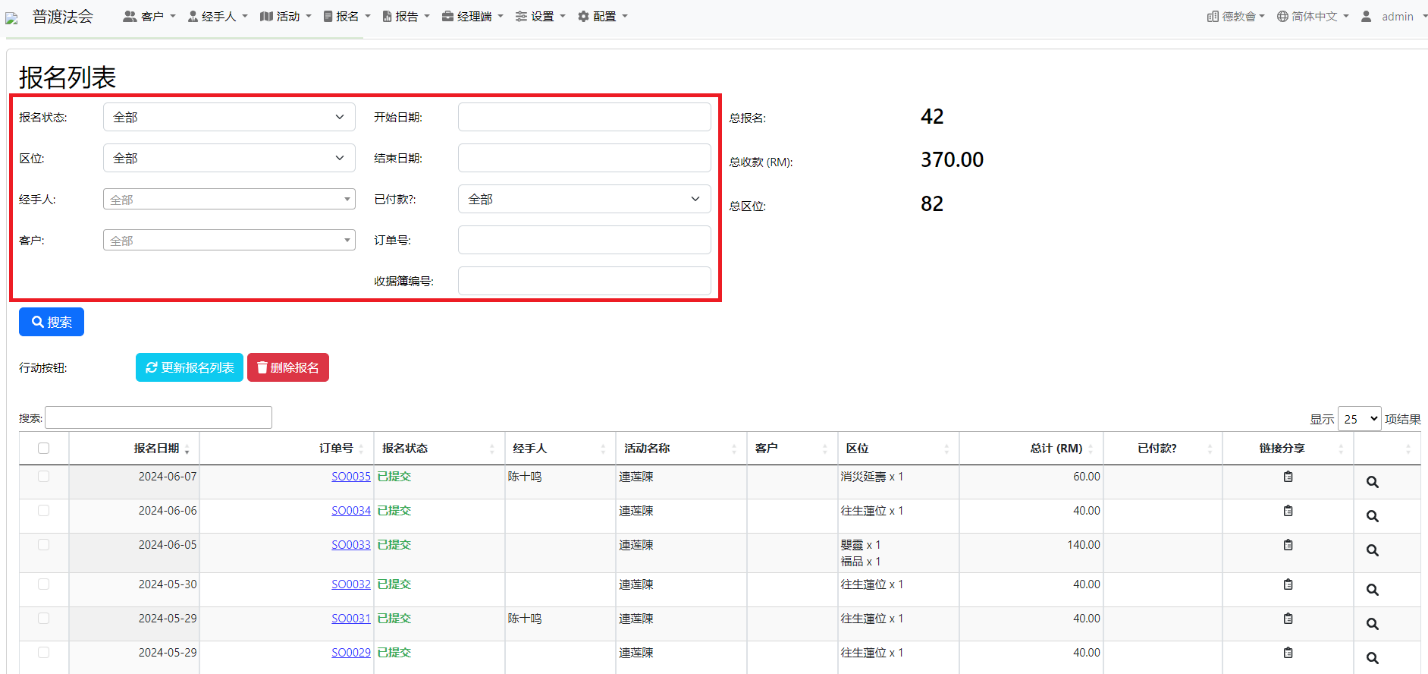The image size is (1428, 674).
Task: Open the 报名 navbar menu
Action: pyautogui.click(x=347, y=16)
